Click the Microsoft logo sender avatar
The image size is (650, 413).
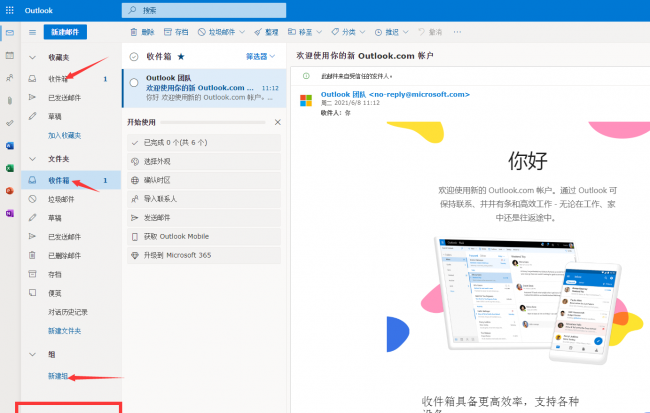click(x=306, y=100)
